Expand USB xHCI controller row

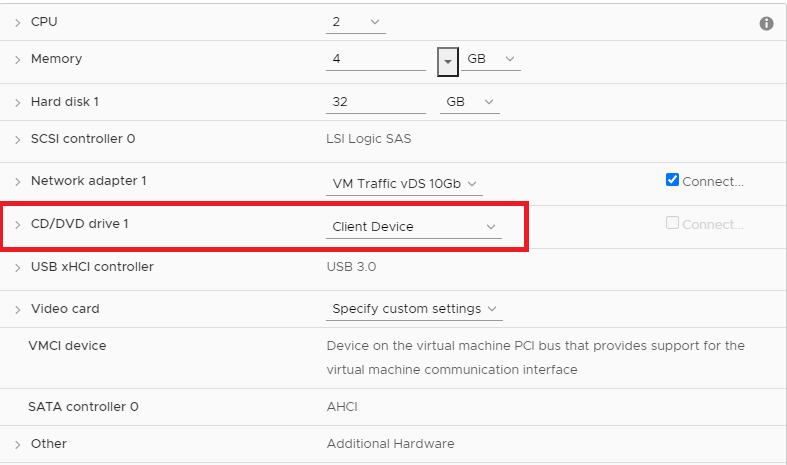(18, 268)
